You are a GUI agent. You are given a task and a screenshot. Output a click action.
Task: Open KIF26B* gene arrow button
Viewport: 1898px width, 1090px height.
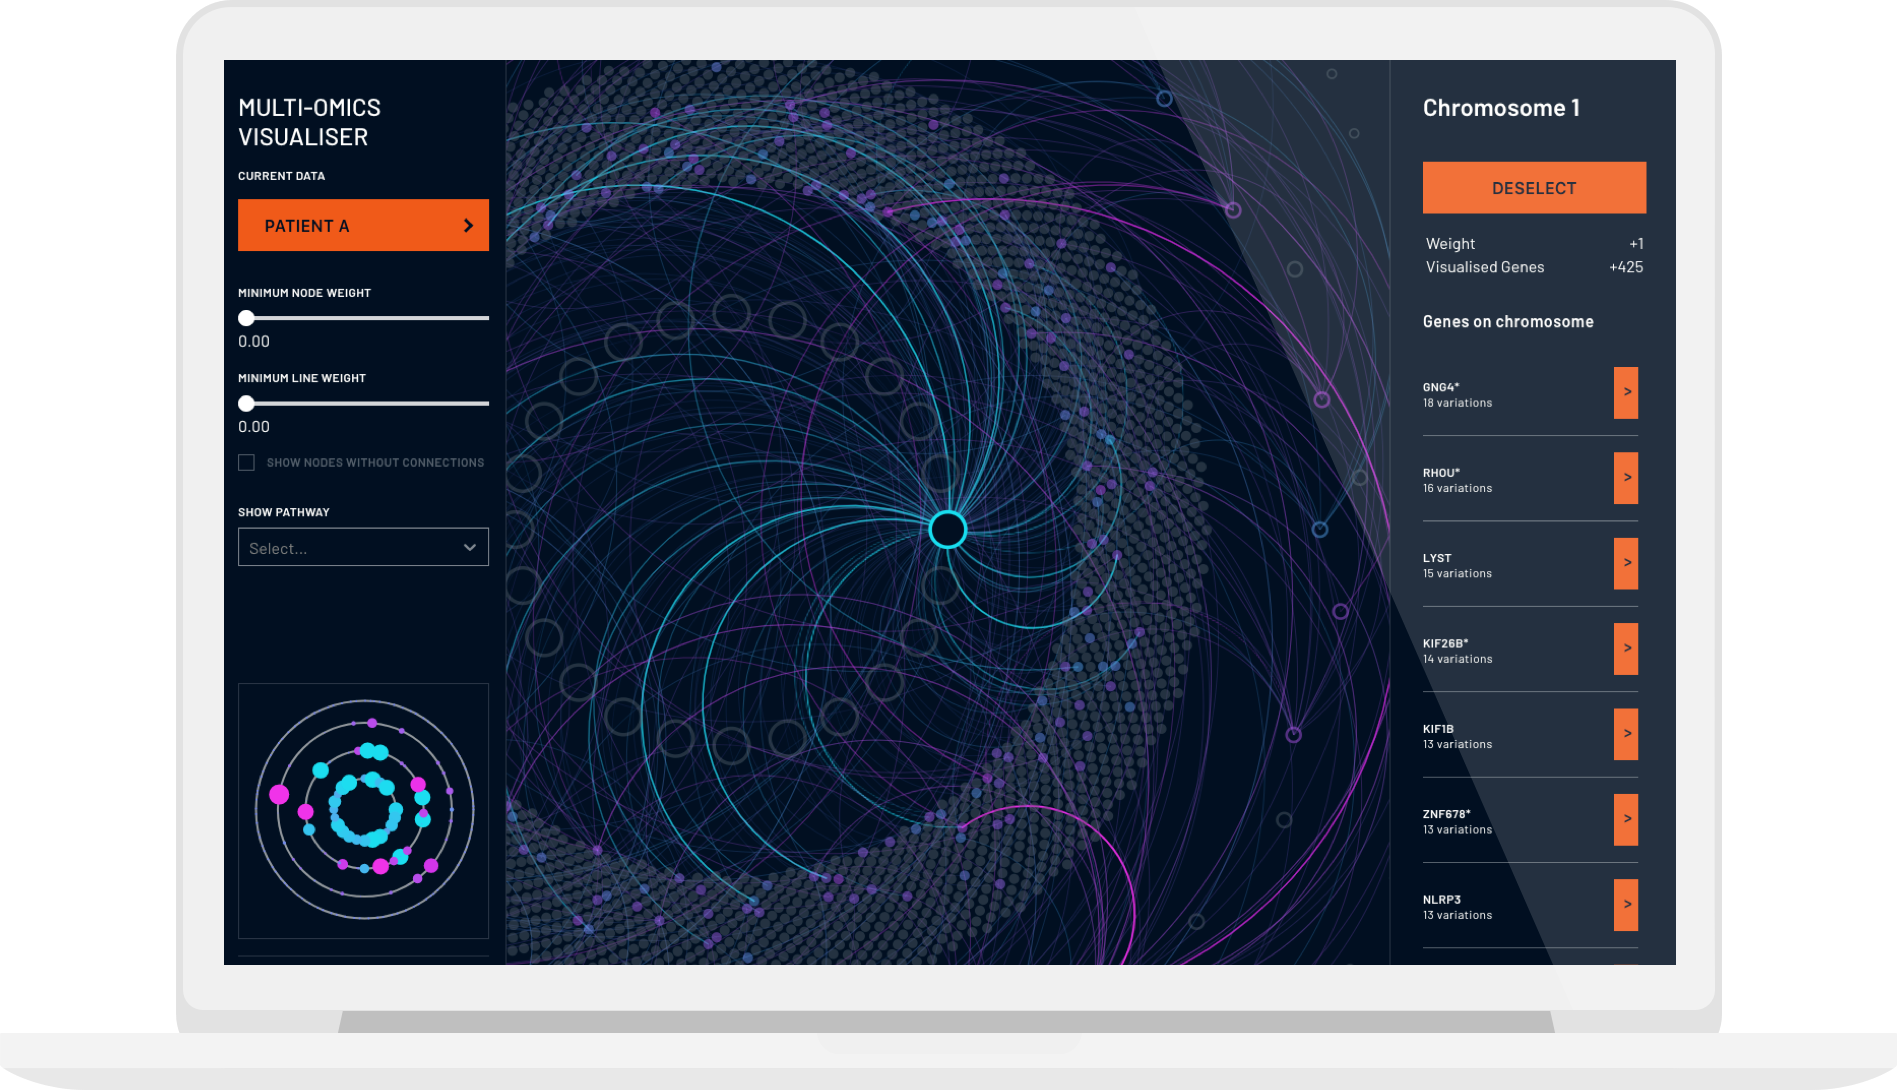(1625, 649)
